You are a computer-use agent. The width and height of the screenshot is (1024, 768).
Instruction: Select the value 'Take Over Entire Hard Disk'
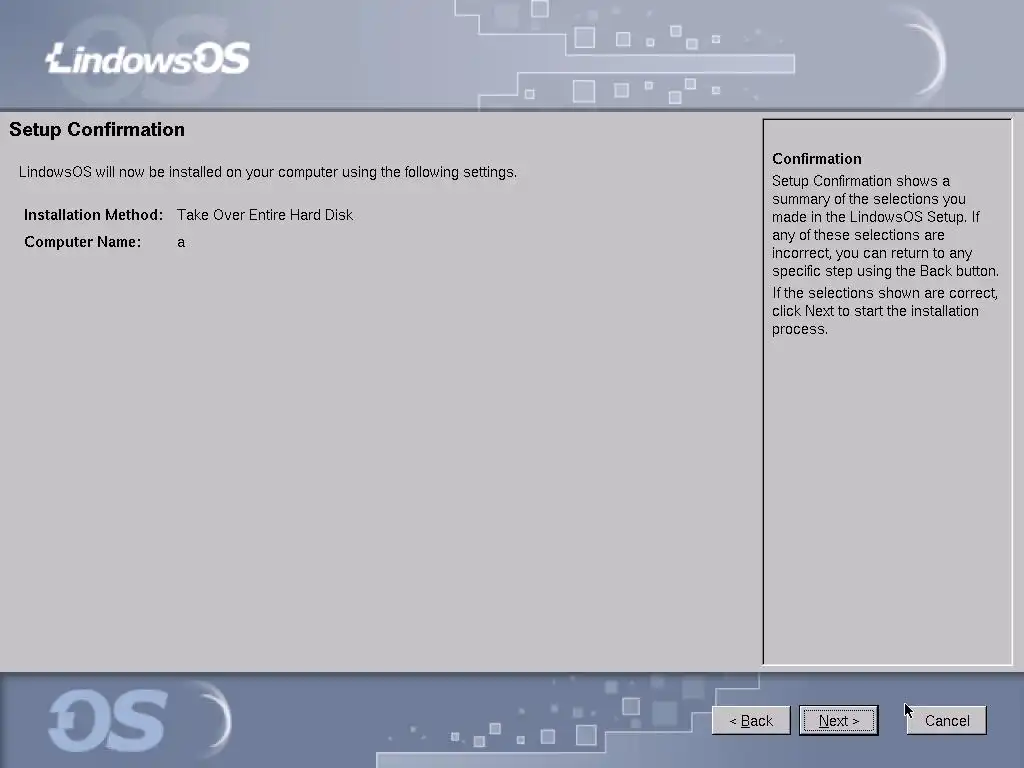click(x=264, y=215)
